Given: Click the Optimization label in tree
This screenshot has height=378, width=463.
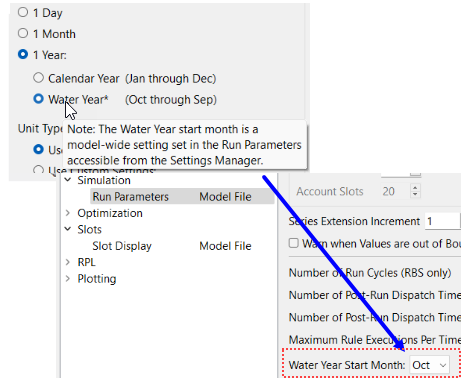Looking at the screenshot, I should point(110,213).
